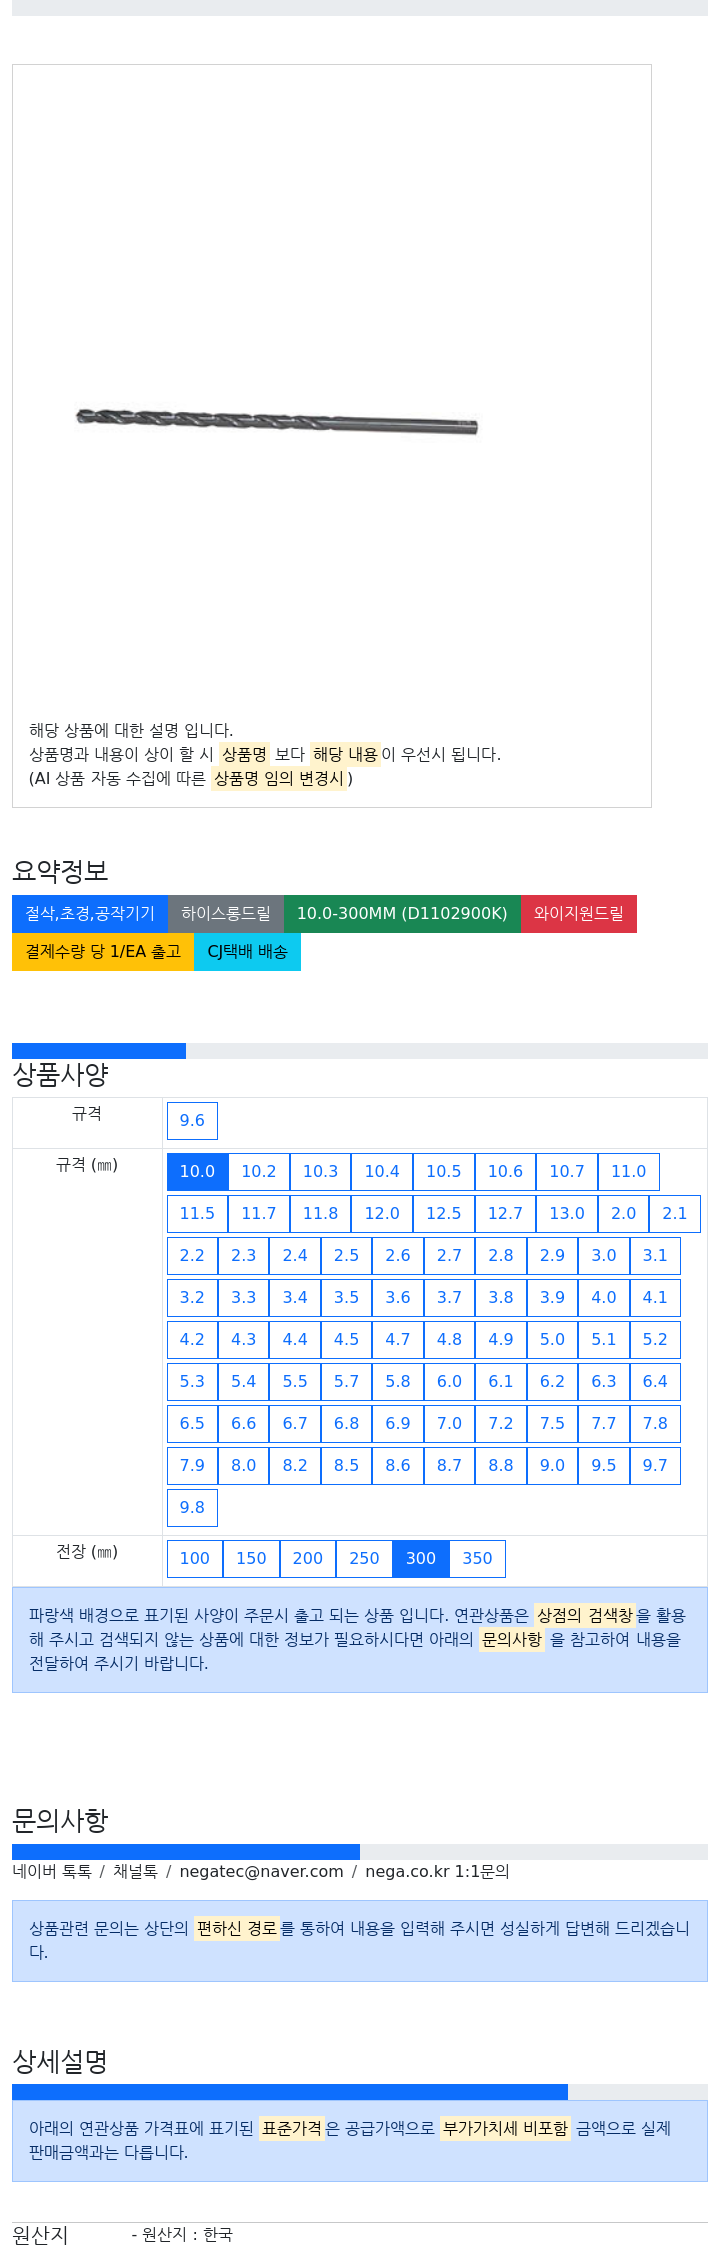
Task: Click the CJ택배 배송 badge
Action: [x=247, y=952]
